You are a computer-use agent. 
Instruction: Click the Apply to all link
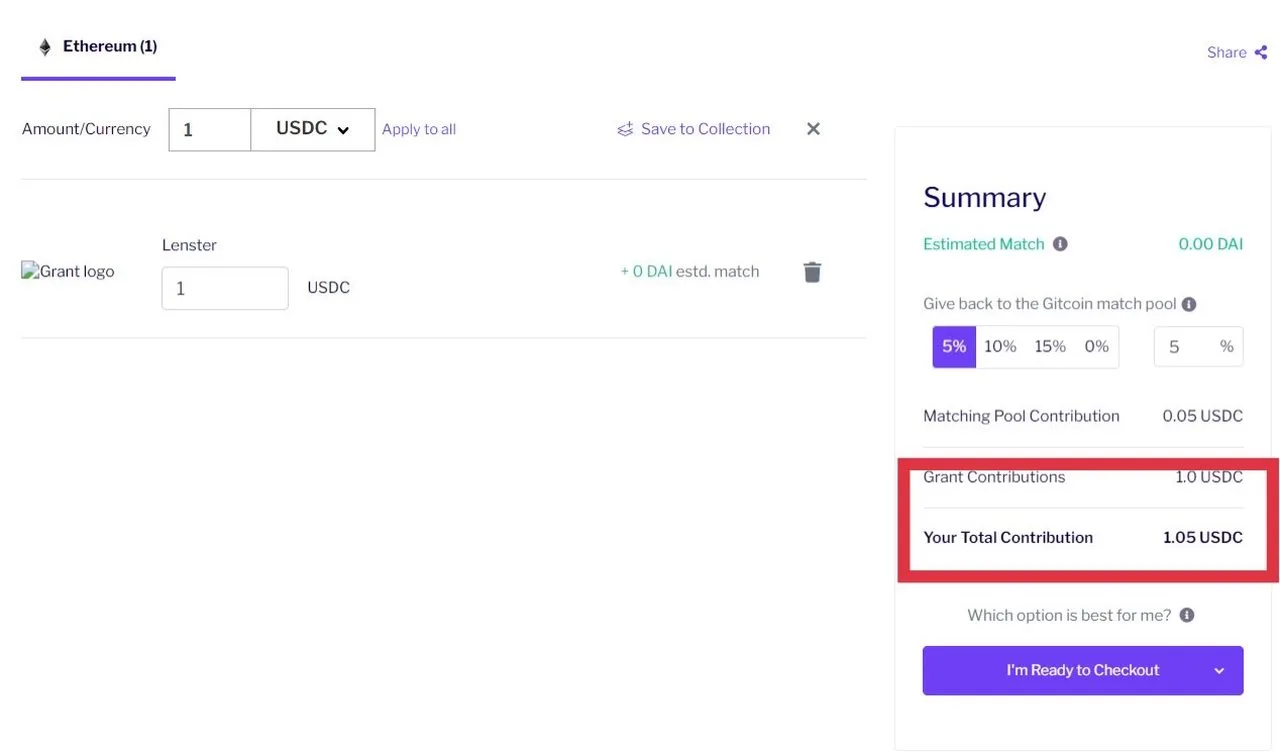(419, 129)
